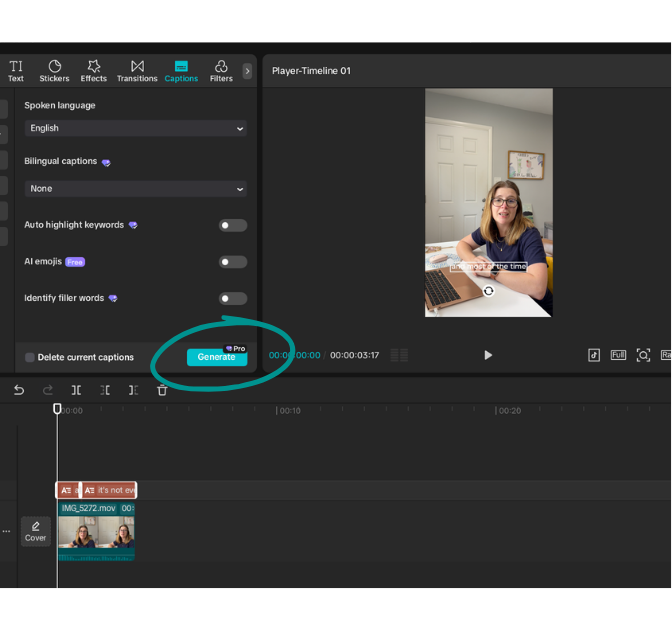Click the Free badge beside AI emojis

coord(75,262)
